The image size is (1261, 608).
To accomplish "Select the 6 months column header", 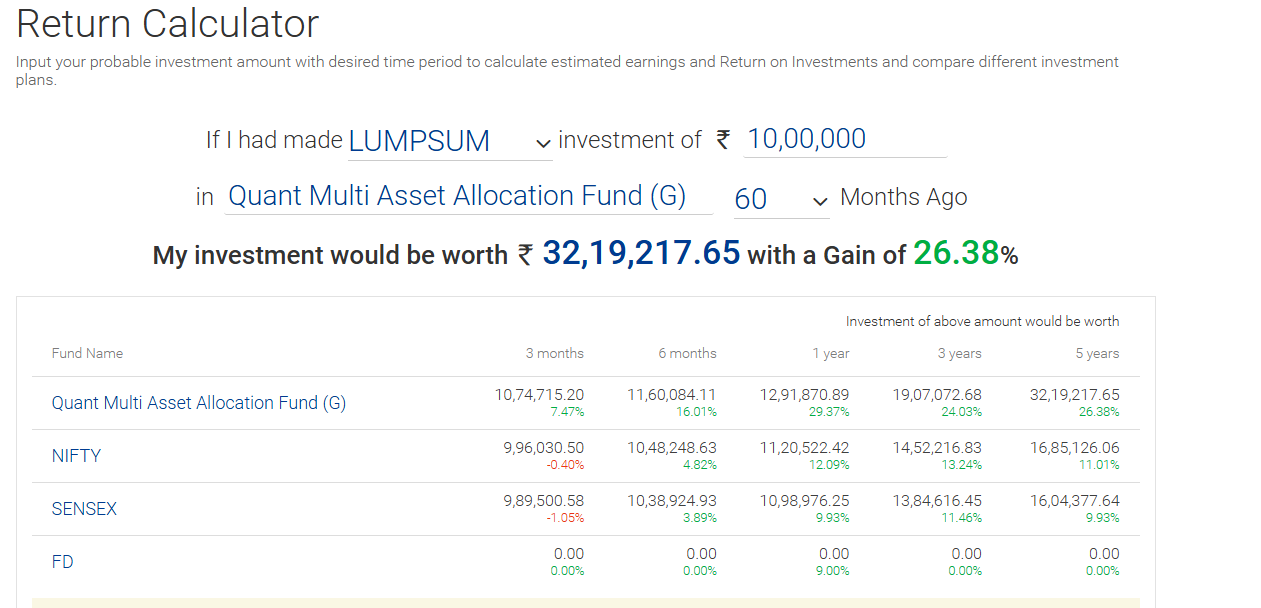I will (687, 353).
